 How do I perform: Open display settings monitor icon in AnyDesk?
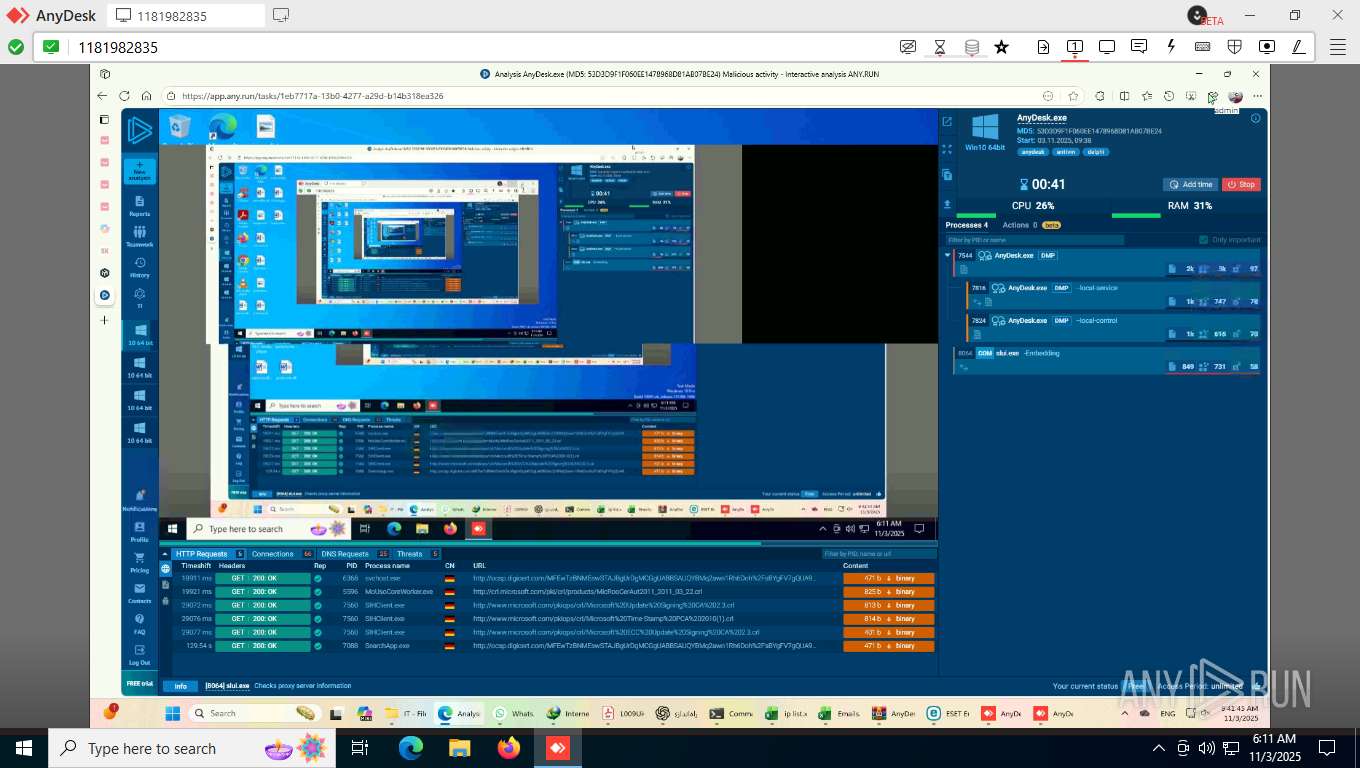tap(1107, 47)
